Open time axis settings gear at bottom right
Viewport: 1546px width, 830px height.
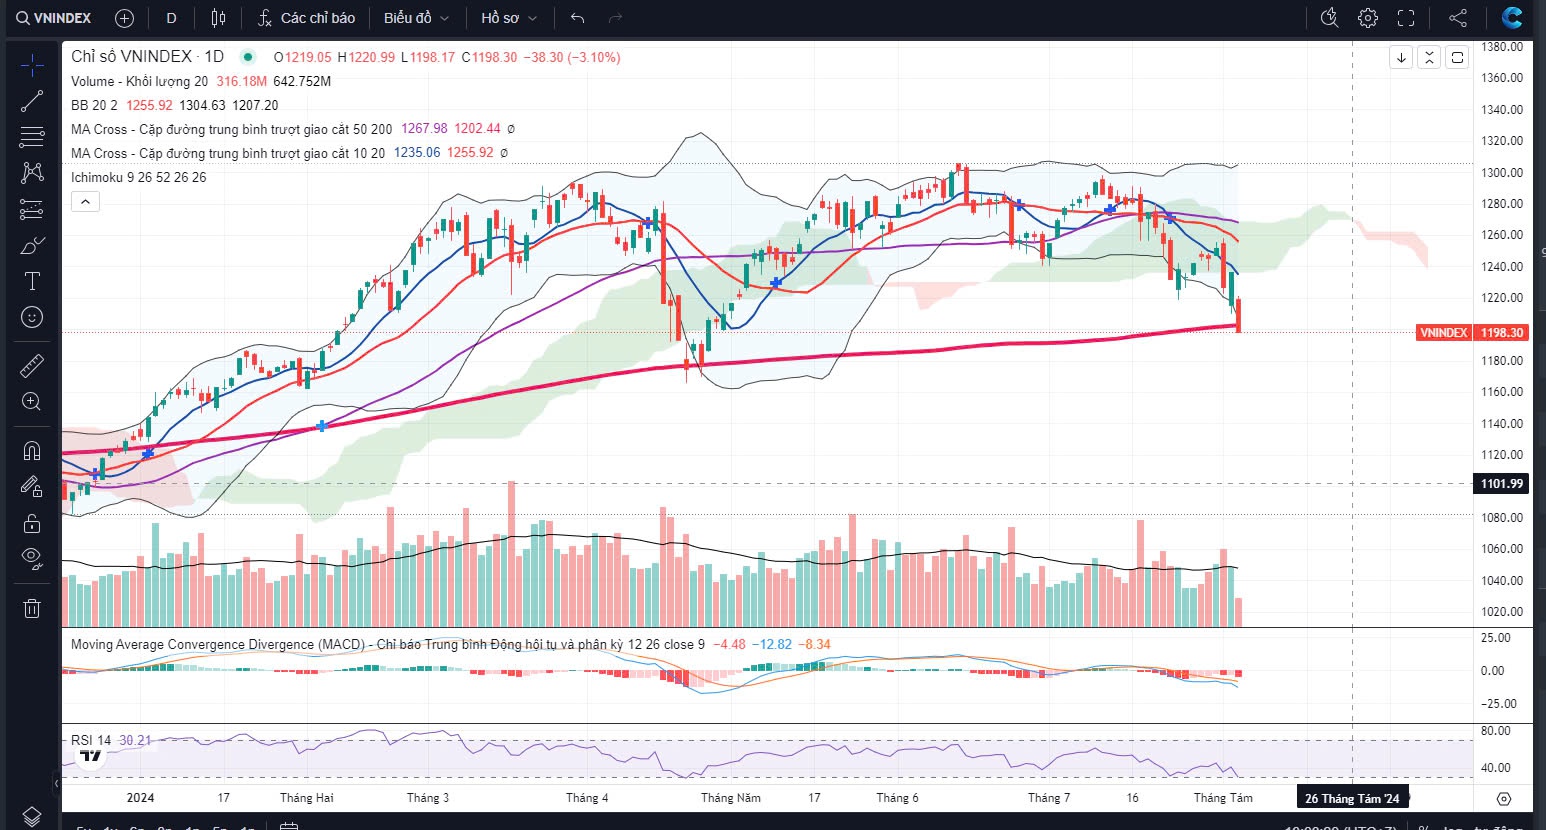pyautogui.click(x=1503, y=798)
